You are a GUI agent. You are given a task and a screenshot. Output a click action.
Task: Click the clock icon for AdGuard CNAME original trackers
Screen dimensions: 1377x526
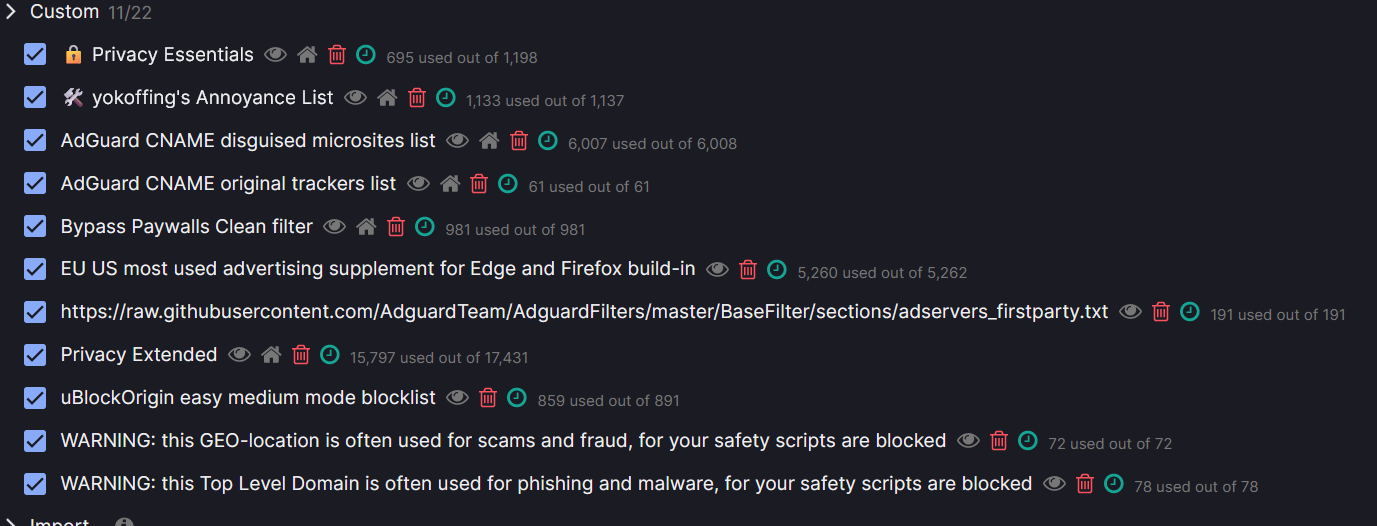point(508,184)
